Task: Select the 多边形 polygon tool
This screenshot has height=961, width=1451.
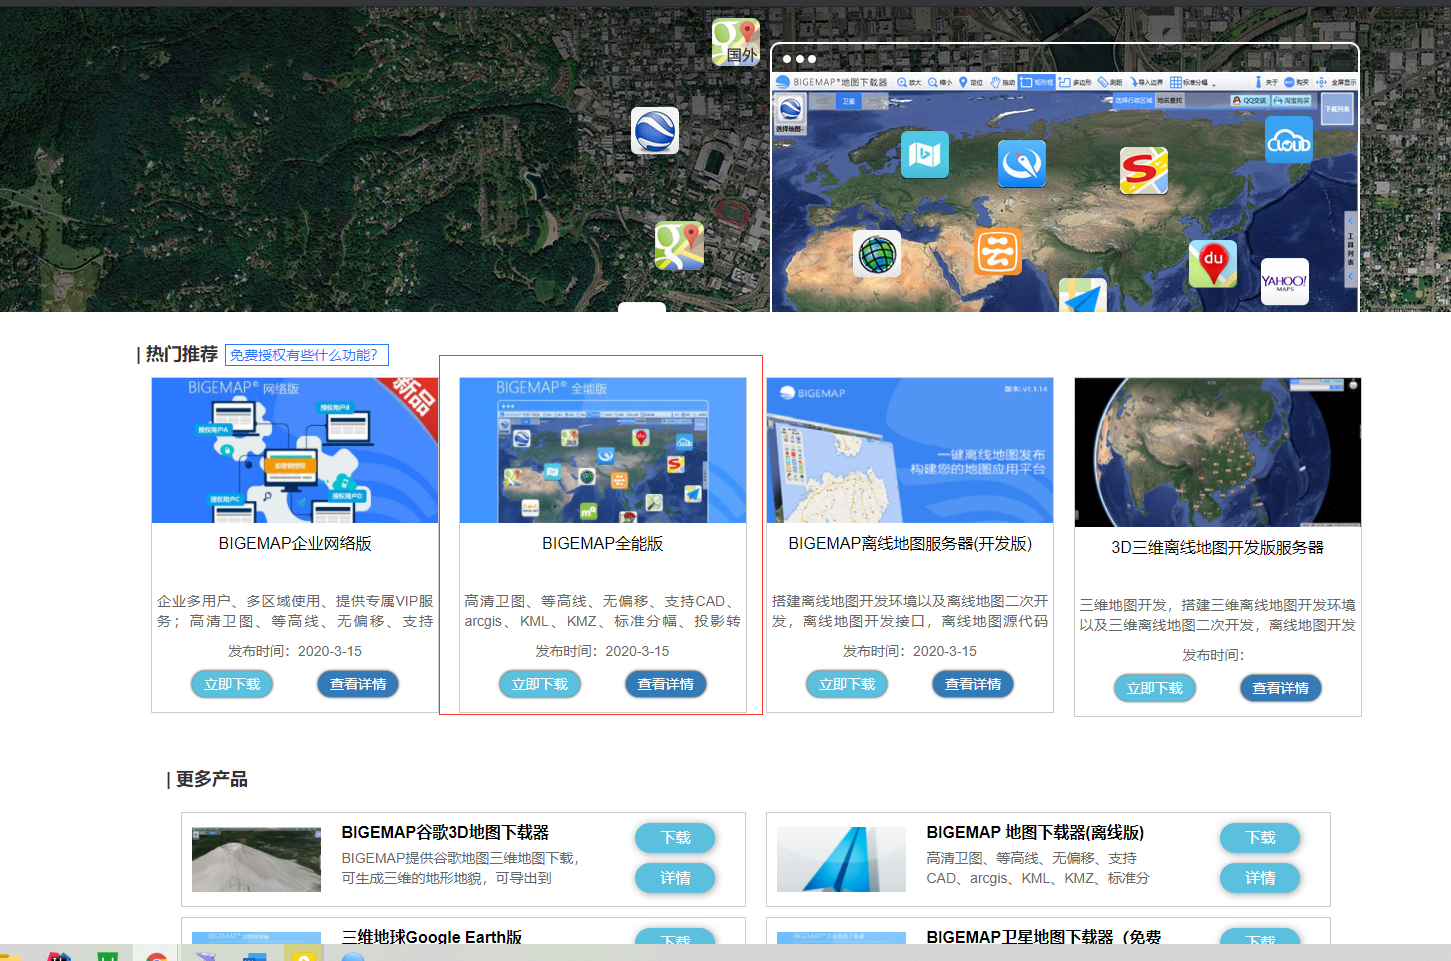Action: (x=1075, y=82)
